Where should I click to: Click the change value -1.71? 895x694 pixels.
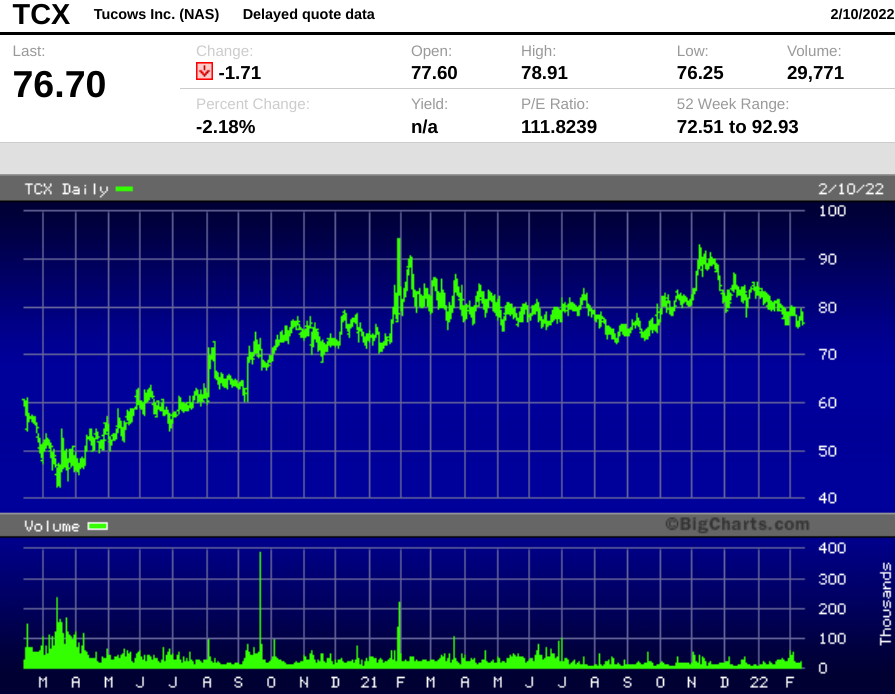click(x=240, y=72)
